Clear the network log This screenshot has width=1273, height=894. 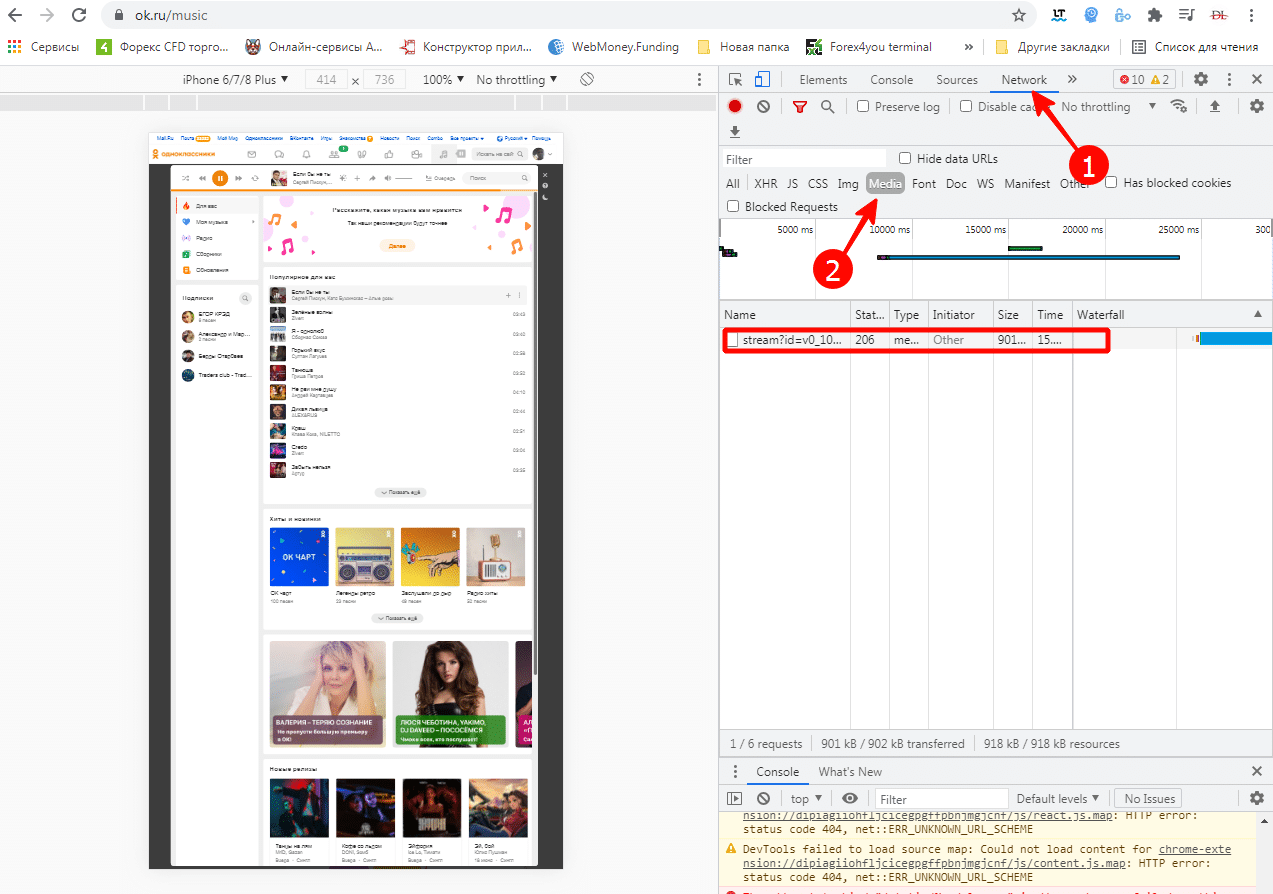(763, 107)
